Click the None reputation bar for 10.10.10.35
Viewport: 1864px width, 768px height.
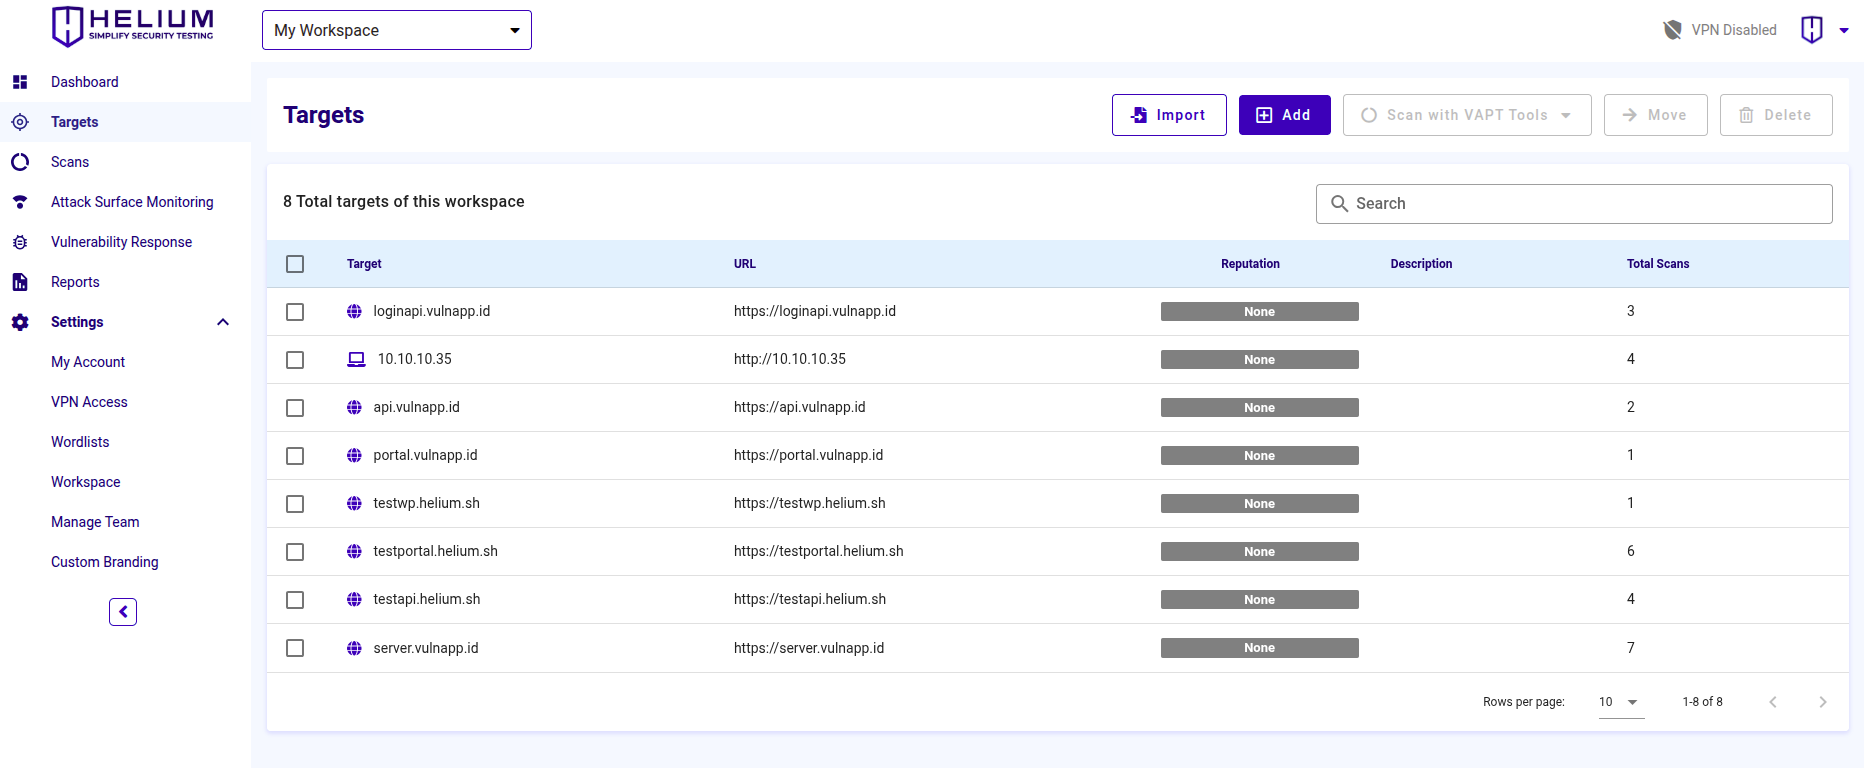1259,360
